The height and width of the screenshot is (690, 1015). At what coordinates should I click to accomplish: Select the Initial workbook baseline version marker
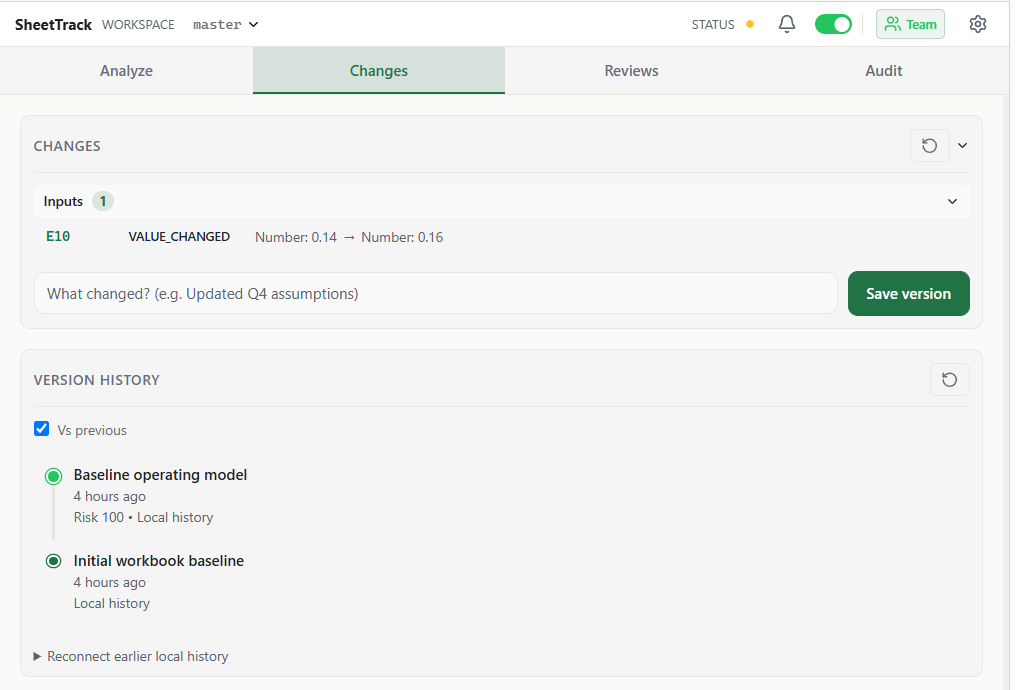pos(54,561)
